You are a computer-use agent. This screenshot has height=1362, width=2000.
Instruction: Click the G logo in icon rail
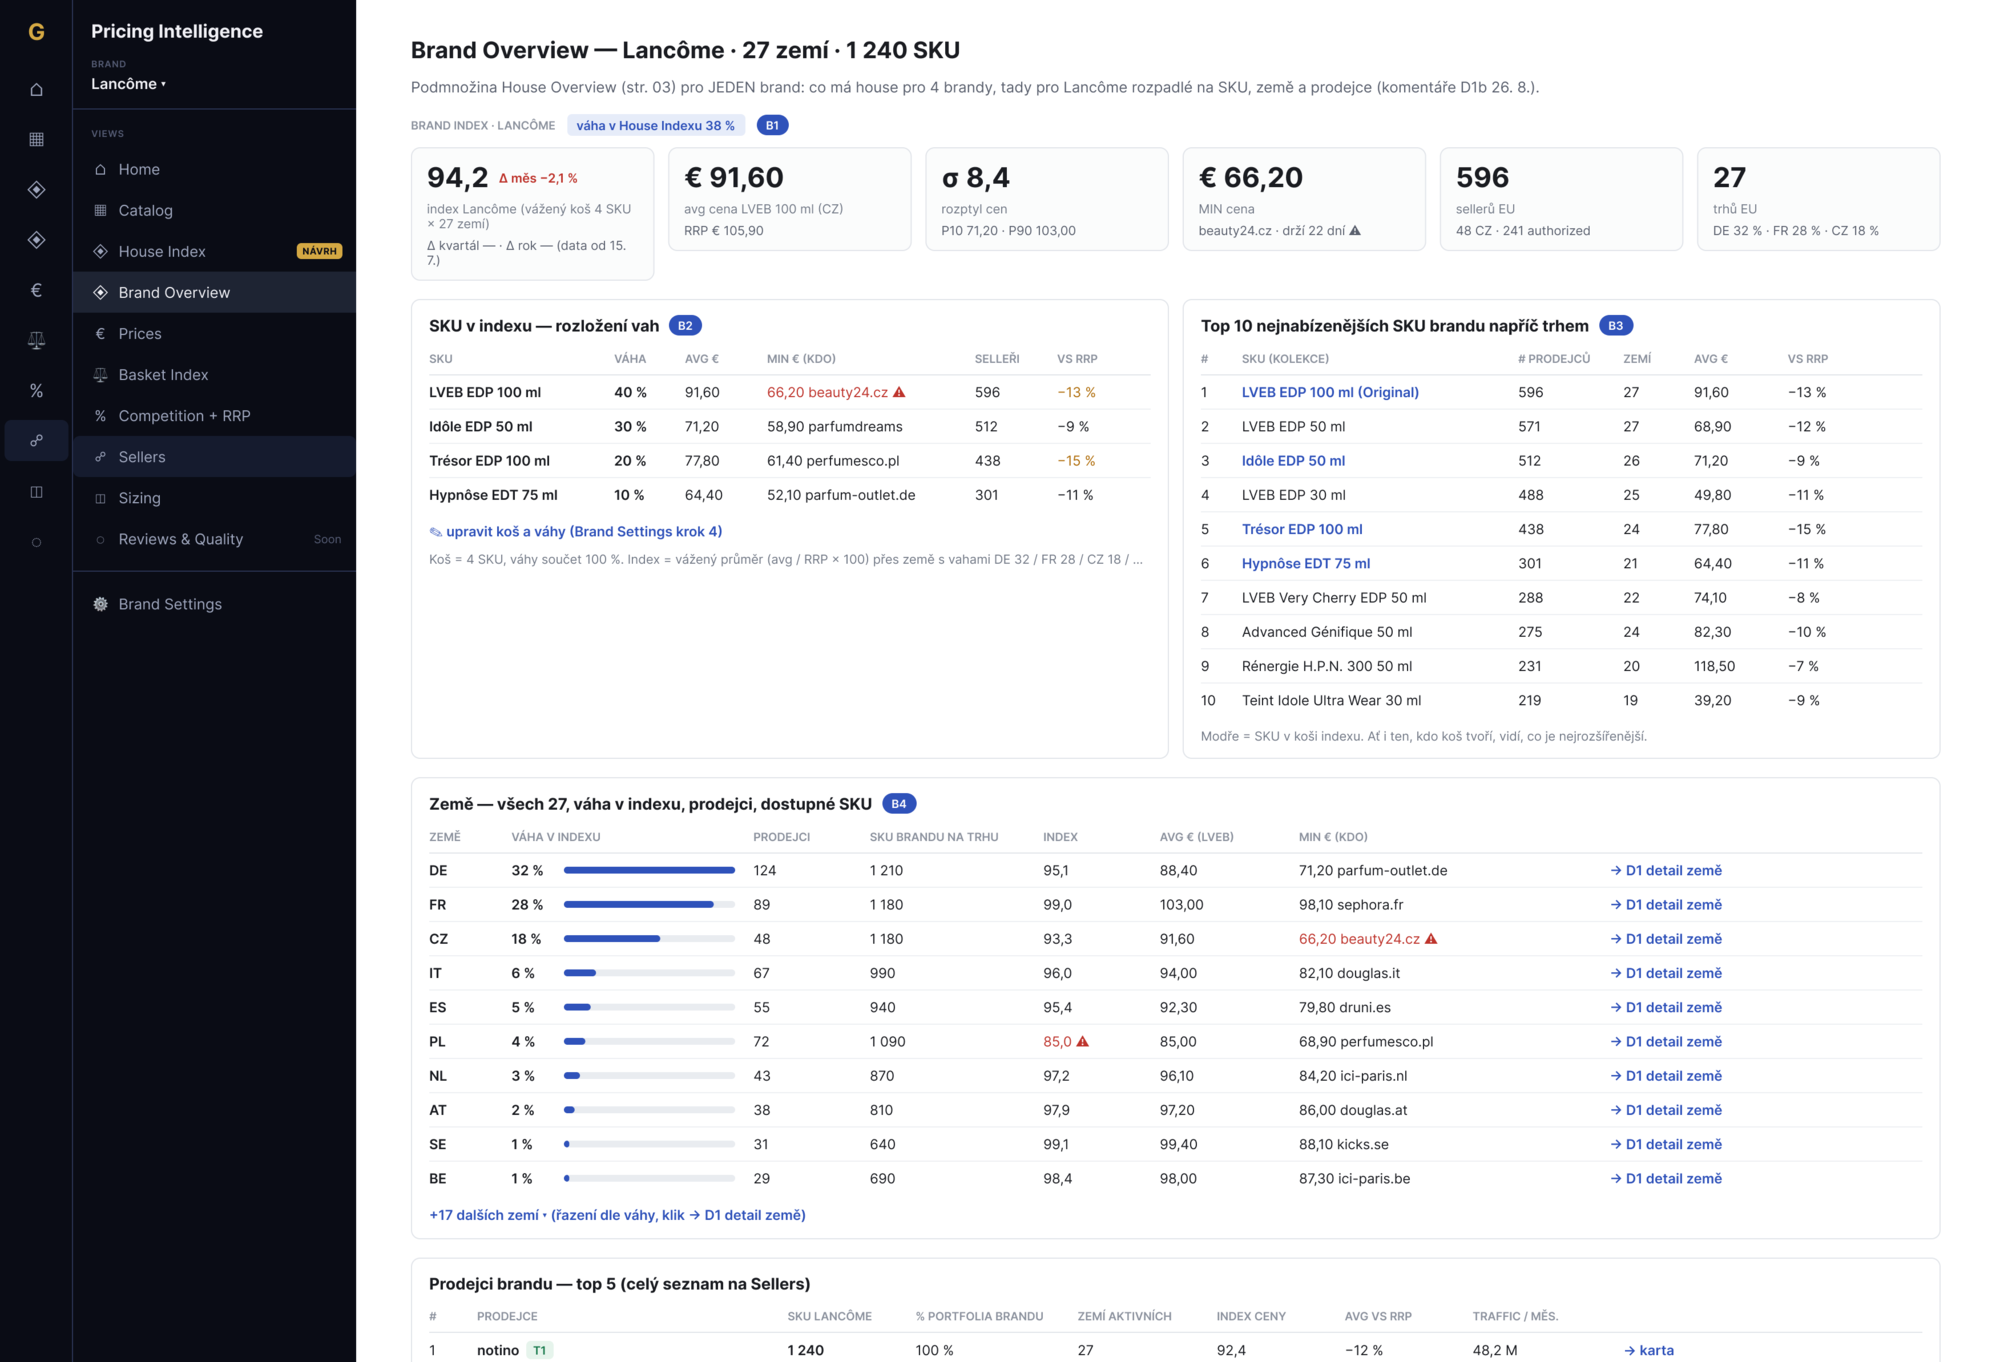pos(36,32)
